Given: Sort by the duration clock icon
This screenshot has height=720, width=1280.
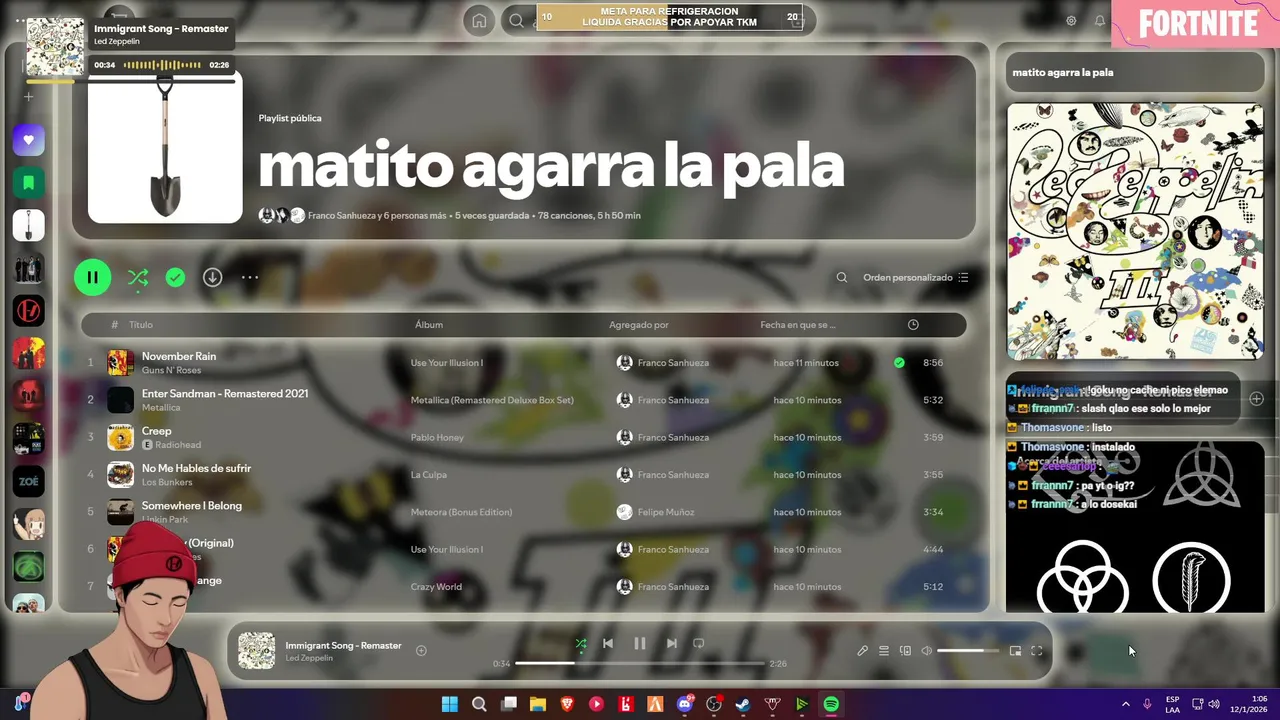Looking at the screenshot, I should 913,324.
